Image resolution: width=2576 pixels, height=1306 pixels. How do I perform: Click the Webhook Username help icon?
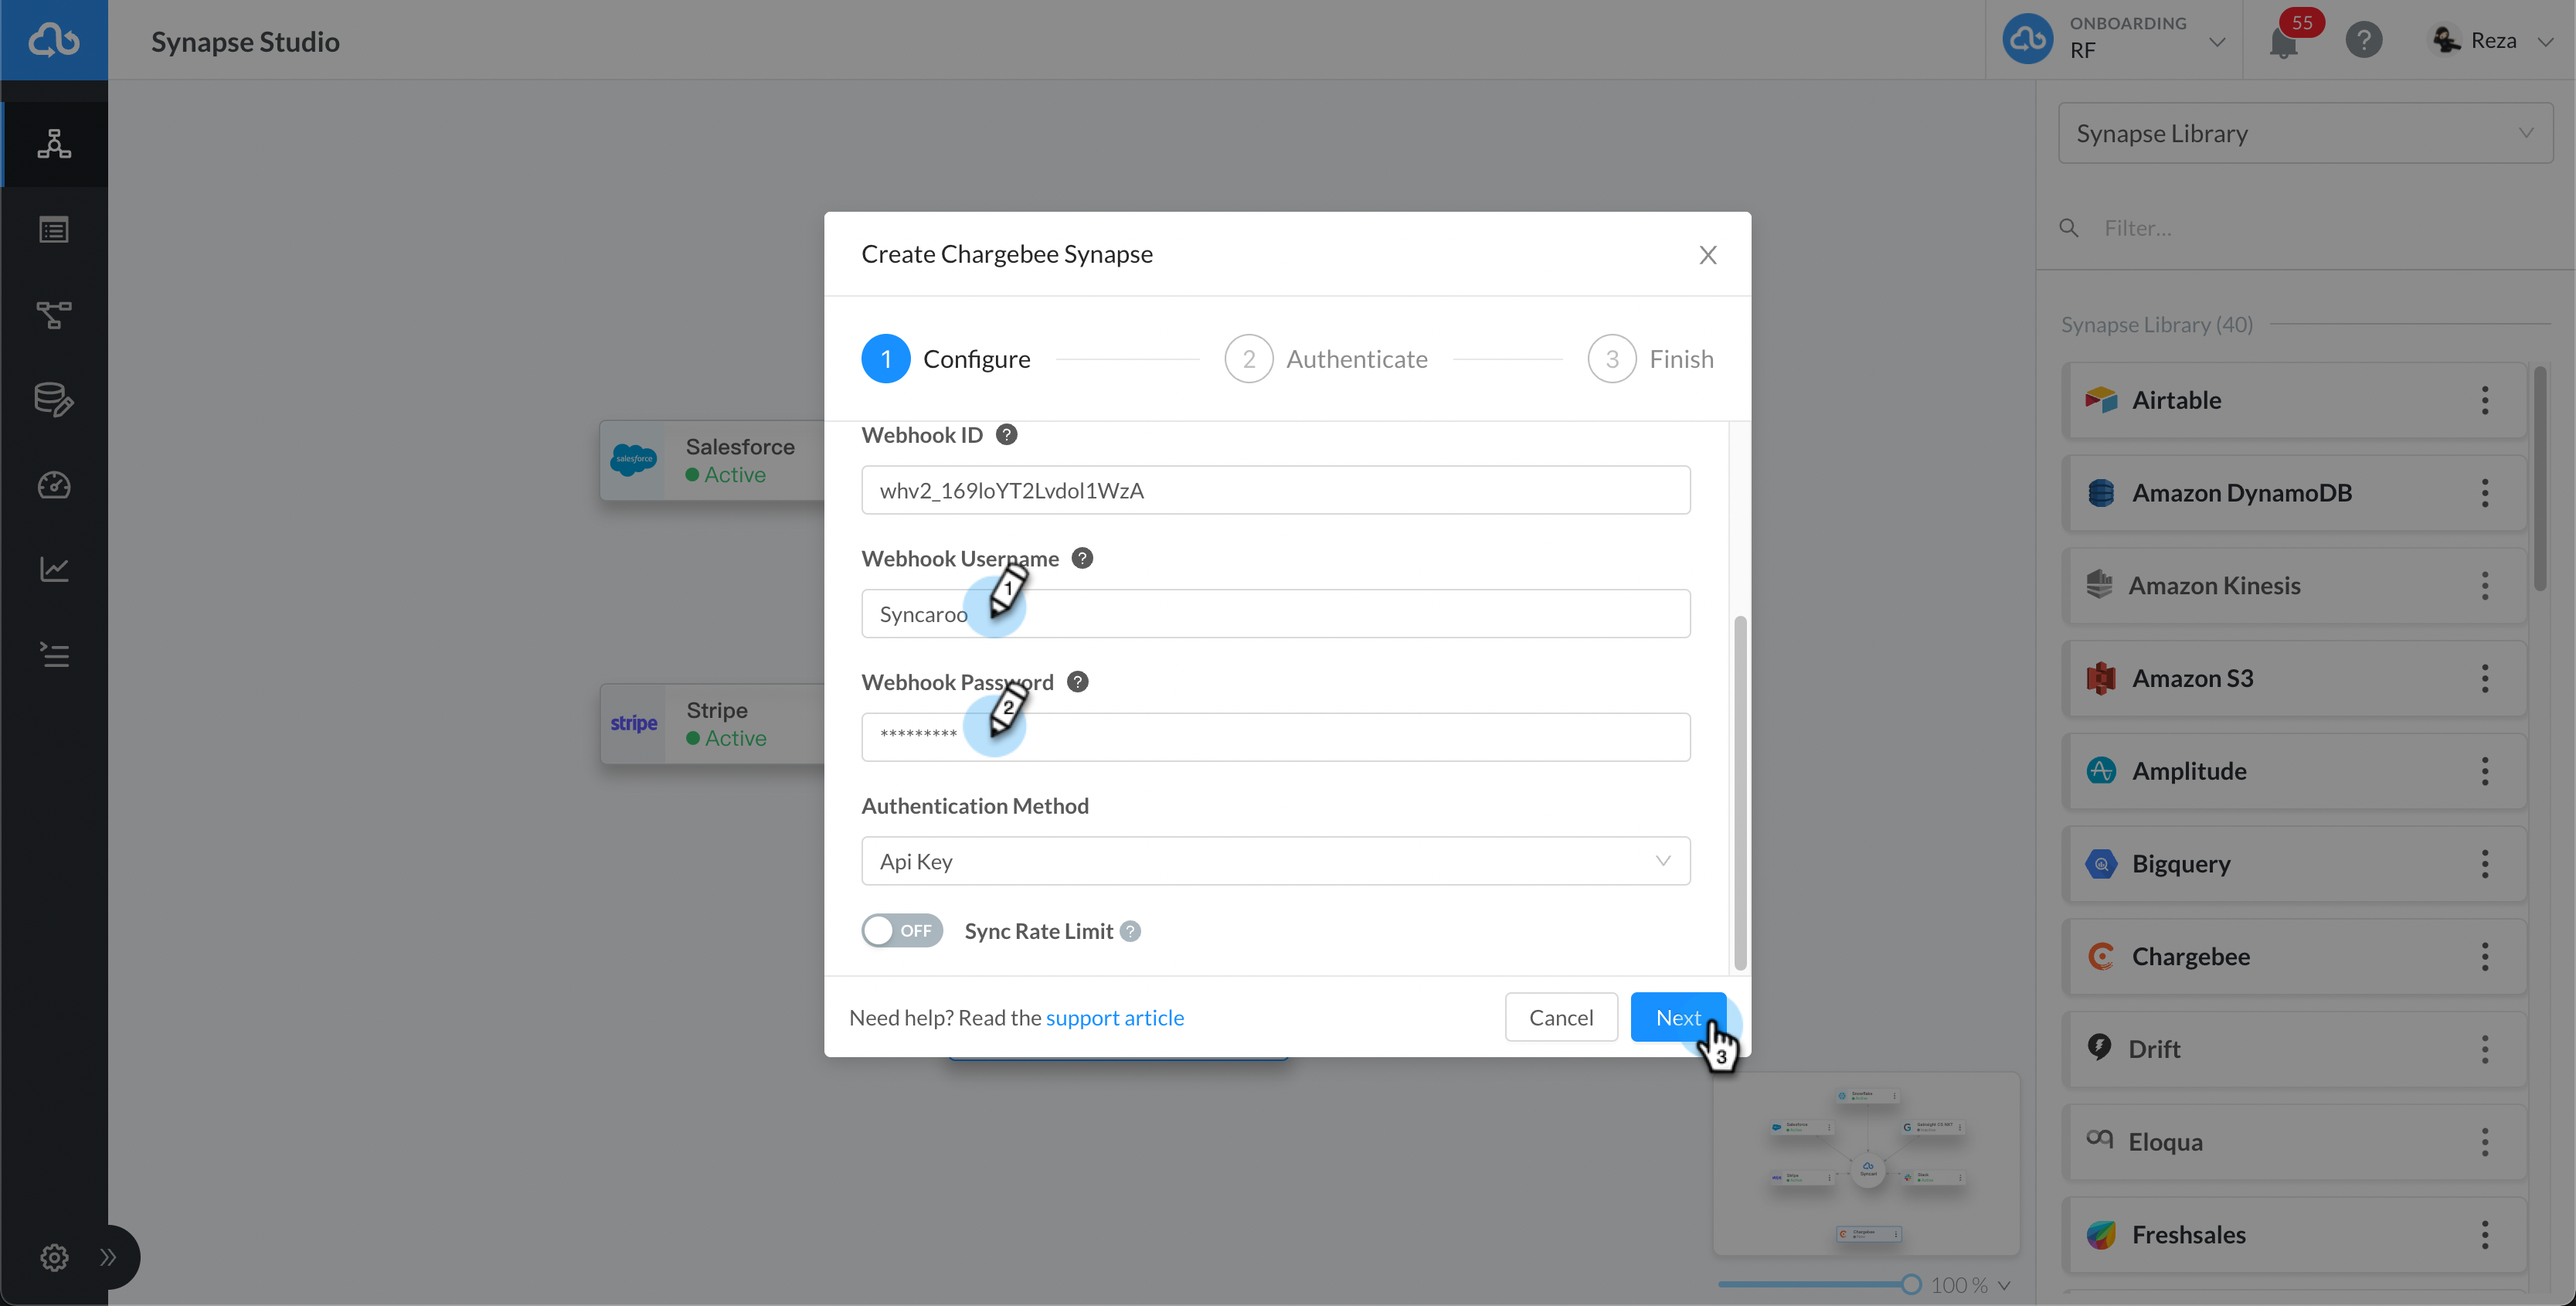[x=1082, y=558]
